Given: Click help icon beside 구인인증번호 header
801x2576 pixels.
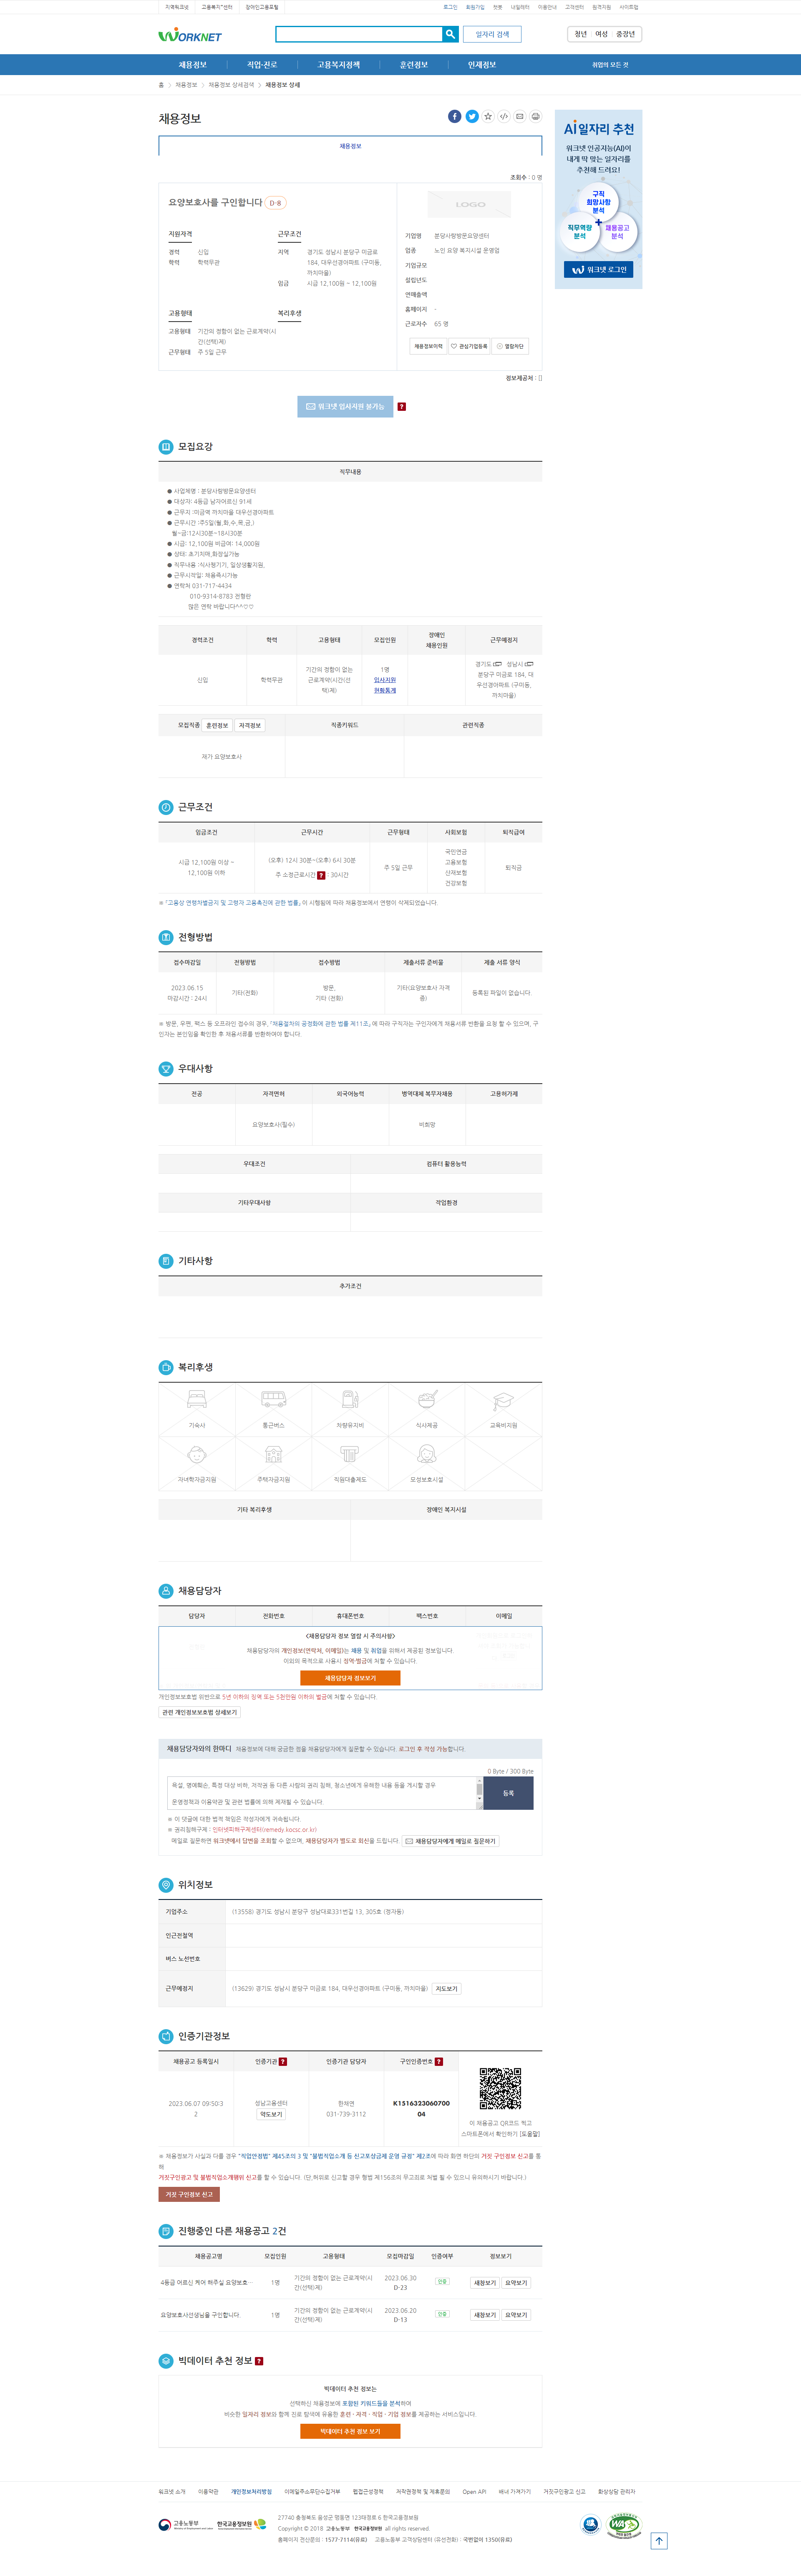Looking at the screenshot, I should [439, 2062].
